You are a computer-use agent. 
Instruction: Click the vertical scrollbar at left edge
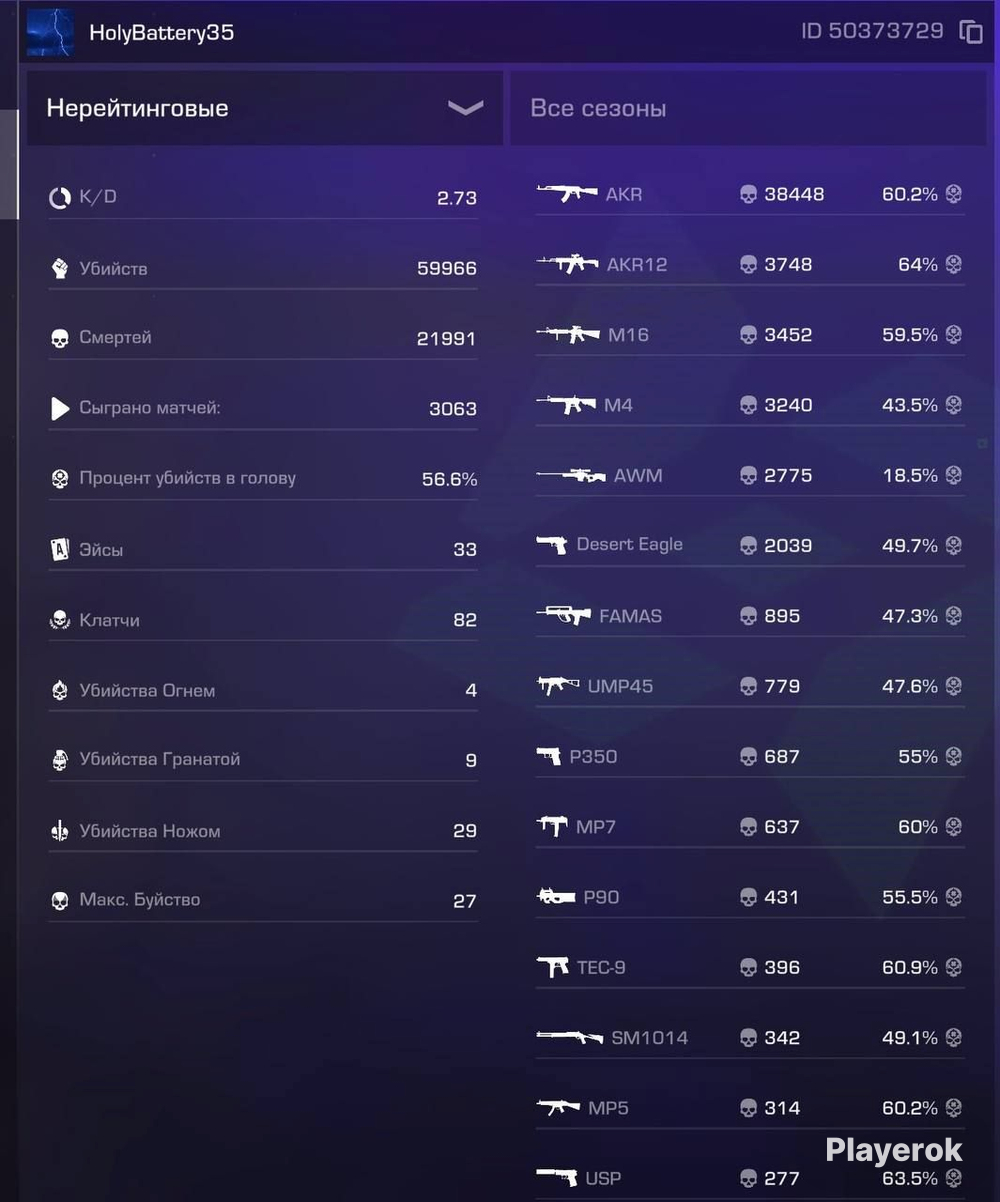(x=9, y=165)
